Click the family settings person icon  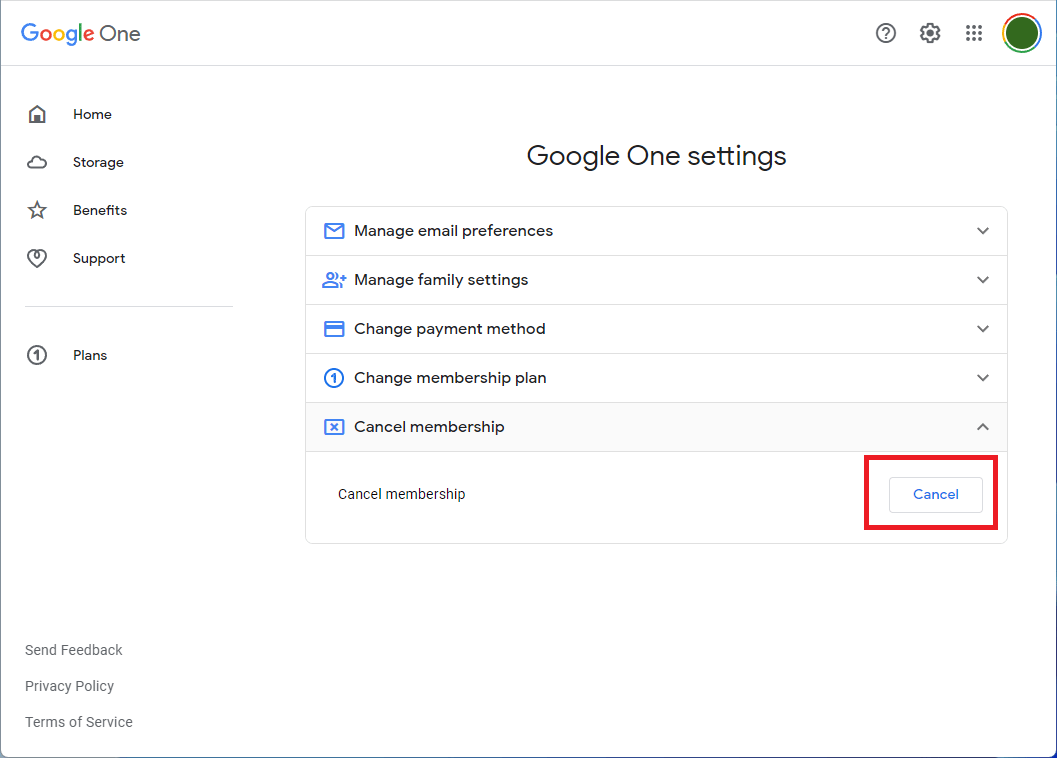tap(333, 279)
